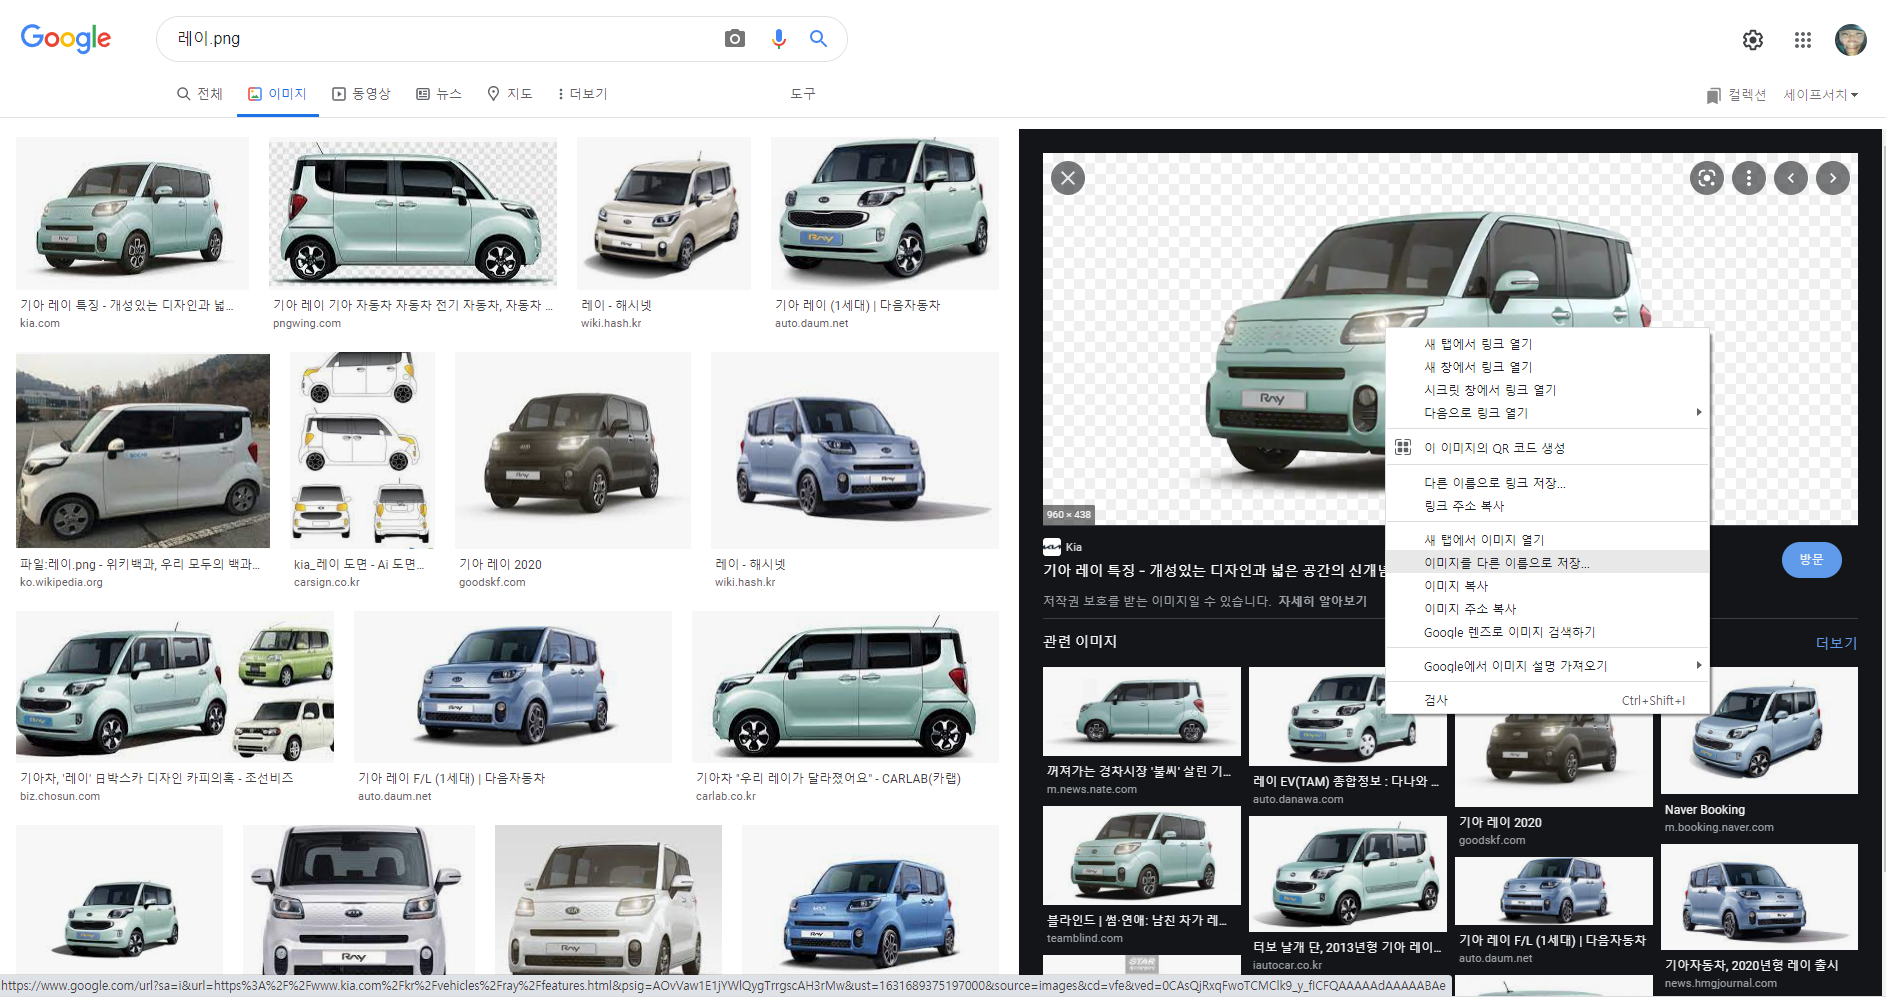The image size is (1886, 1000).
Task: Switch to the 뉴스 tab
Action: pos(439,94)
